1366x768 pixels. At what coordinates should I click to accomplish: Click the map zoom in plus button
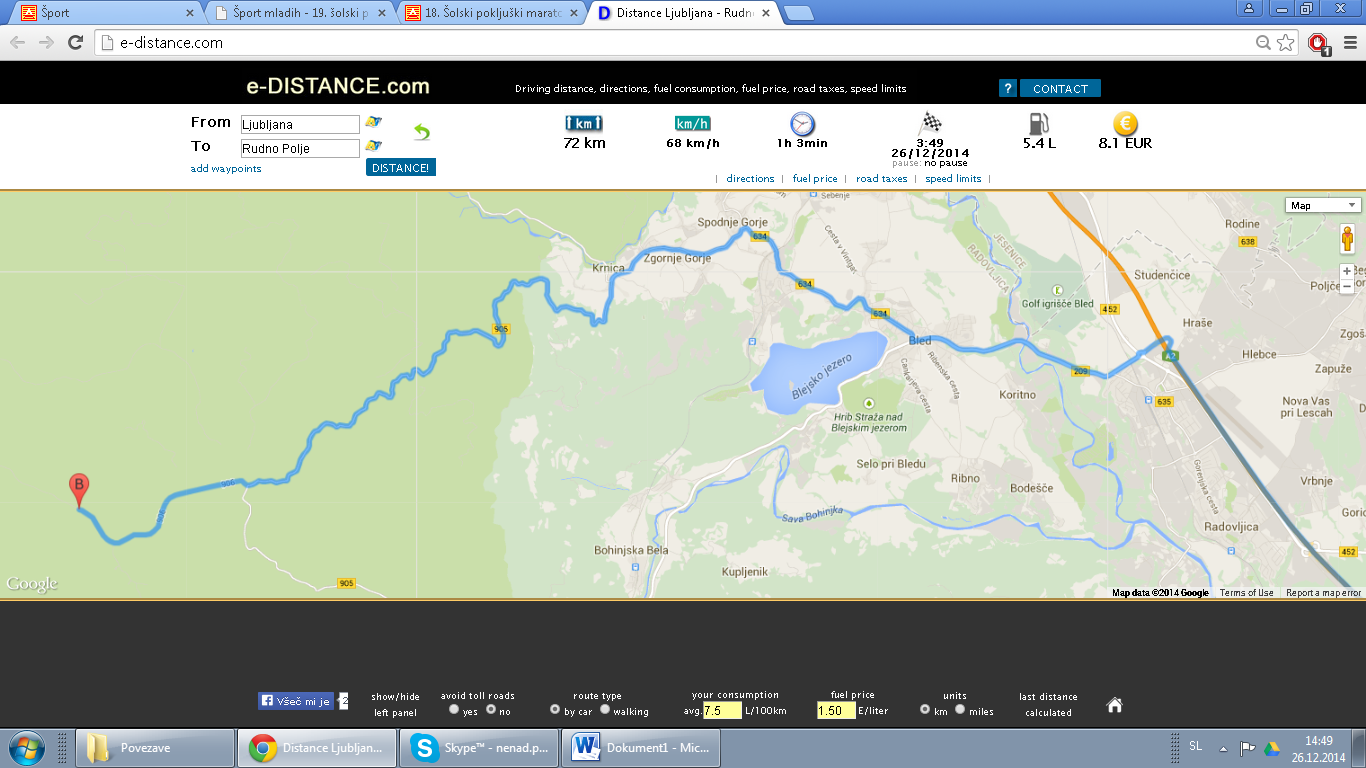1347,271
